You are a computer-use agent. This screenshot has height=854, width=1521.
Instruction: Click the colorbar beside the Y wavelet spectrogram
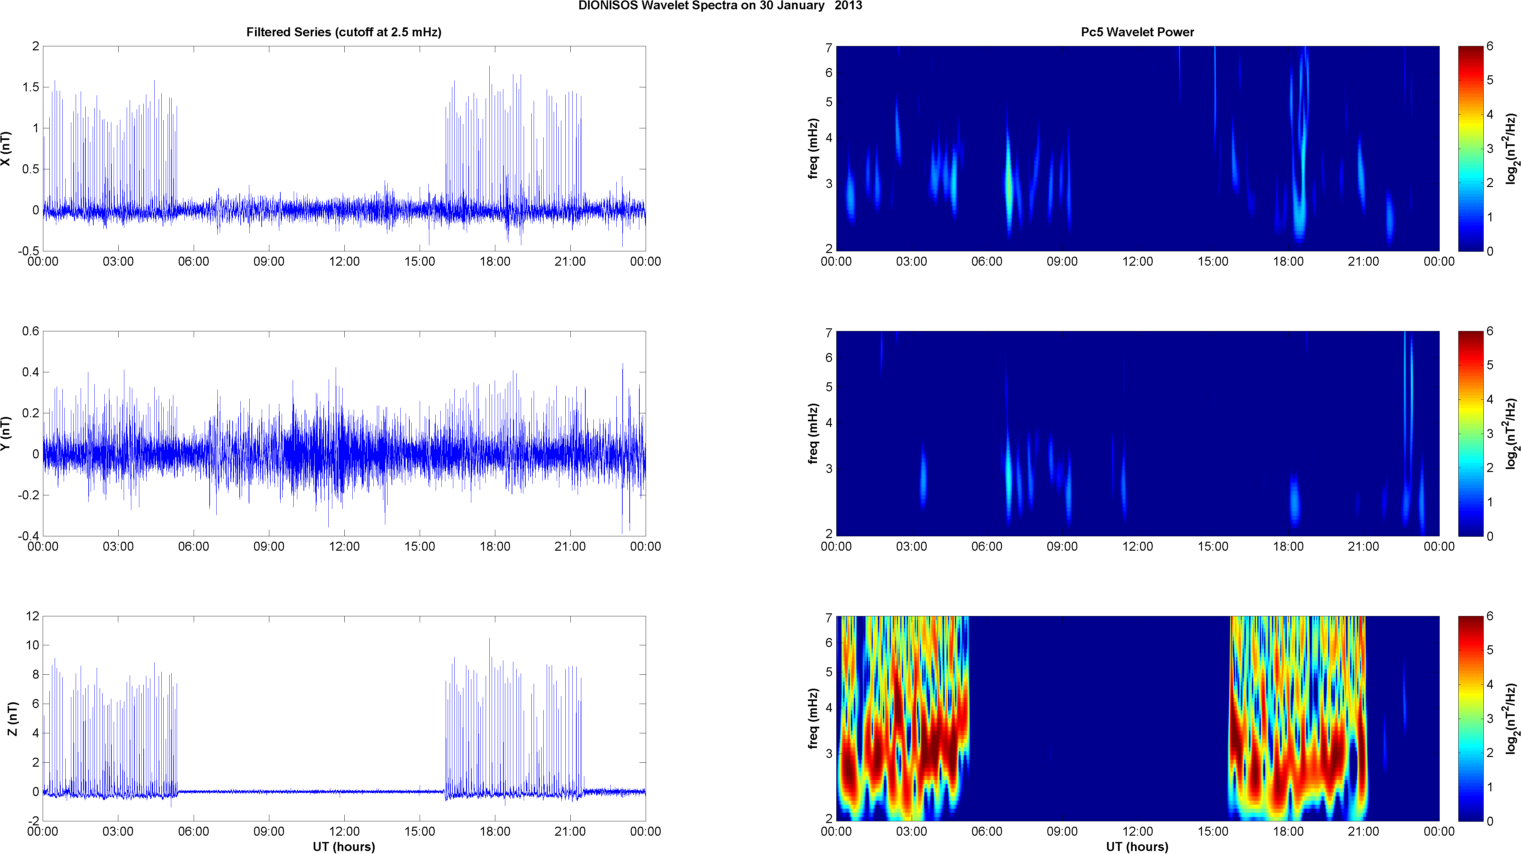pos(1470,434)
